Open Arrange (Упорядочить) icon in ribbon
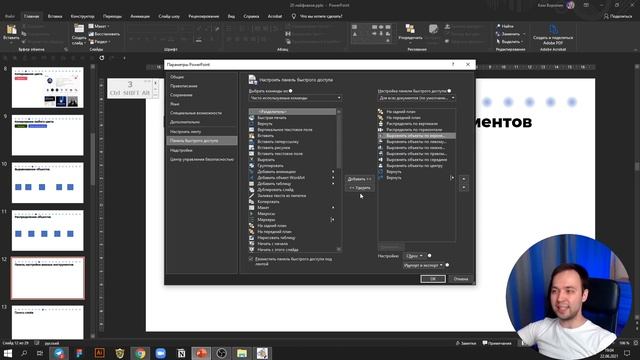 pyautogui.click(x=410, y=29)
